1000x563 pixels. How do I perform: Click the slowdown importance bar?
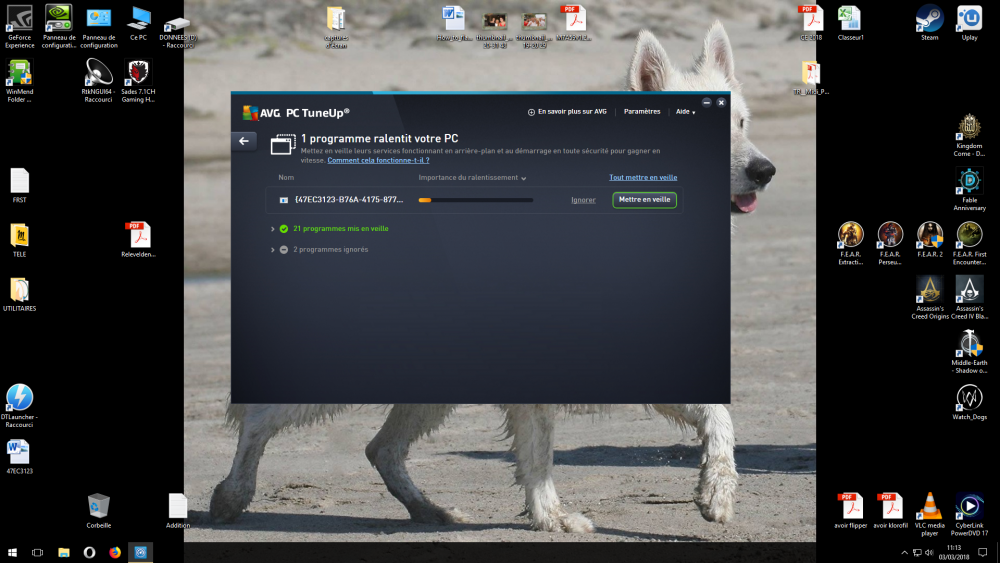point(476,200)
